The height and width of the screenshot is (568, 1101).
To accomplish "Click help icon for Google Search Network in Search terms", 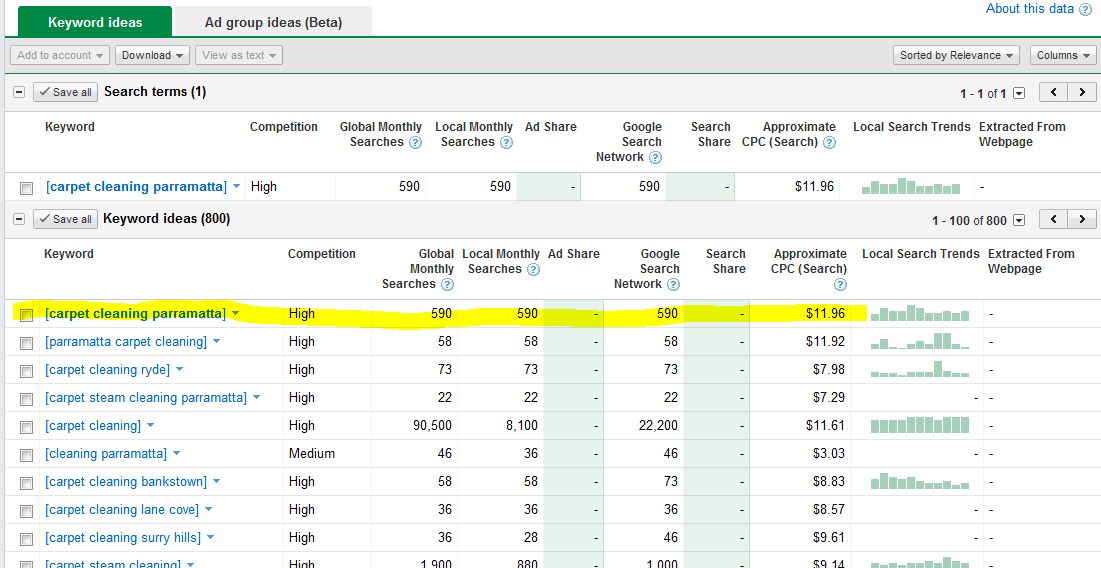I will point(655,157).
